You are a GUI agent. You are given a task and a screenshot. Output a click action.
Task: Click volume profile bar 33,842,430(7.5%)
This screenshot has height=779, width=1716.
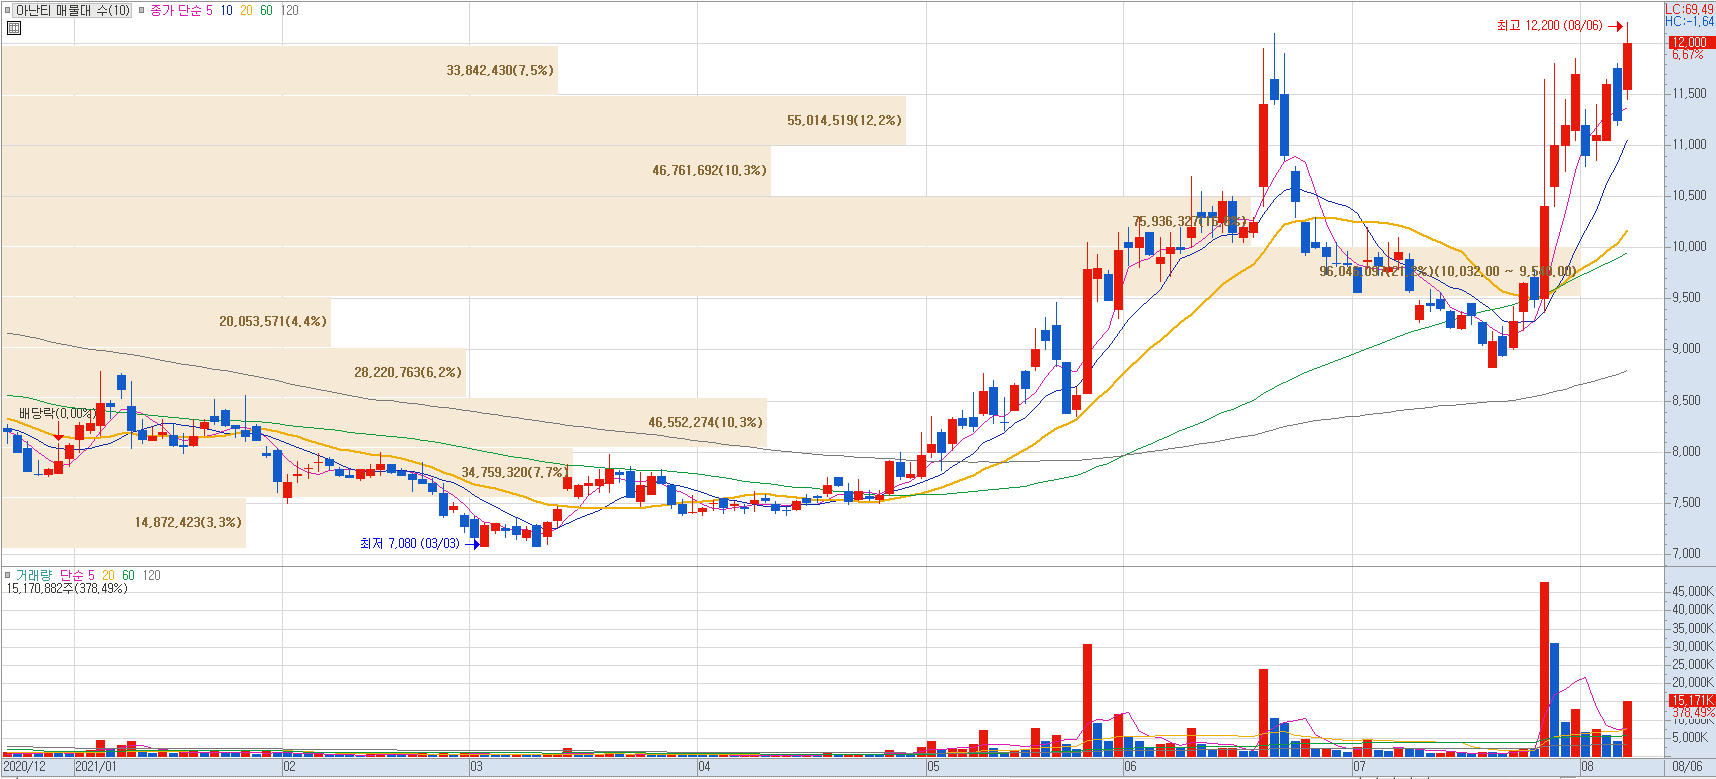pos(280,70)
